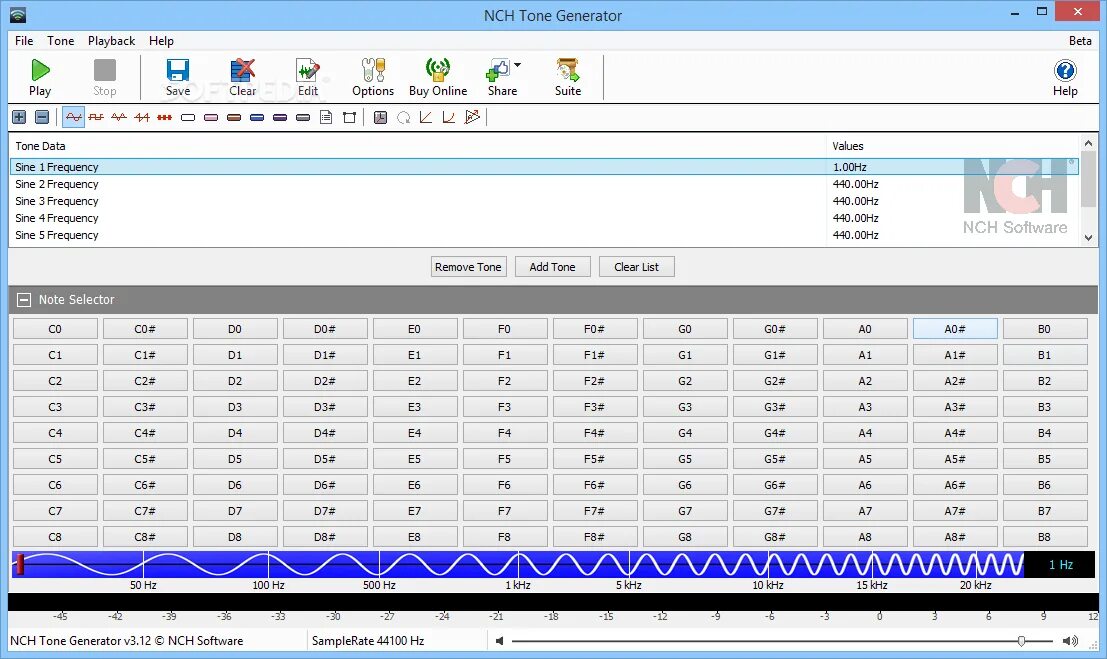Click the curved log sweep icon
Screen dimensions: 1107x659
448,117
